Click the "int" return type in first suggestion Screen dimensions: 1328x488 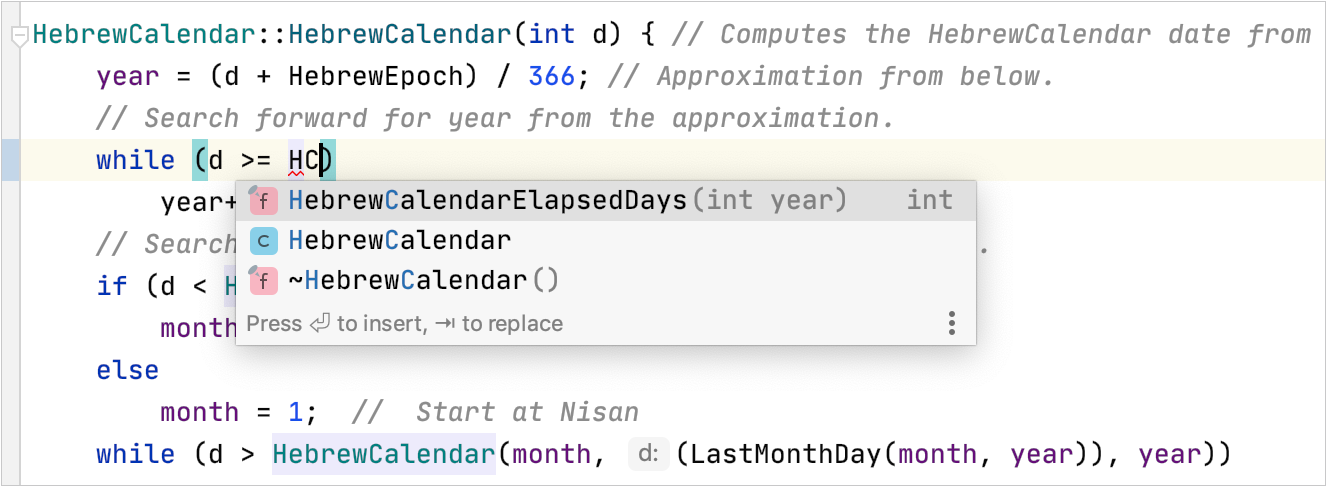929,201
